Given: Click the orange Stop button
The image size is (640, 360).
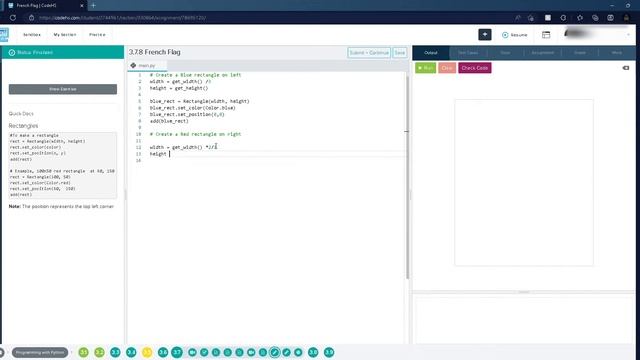Looking at the screenshot, I should coord(447,68).
